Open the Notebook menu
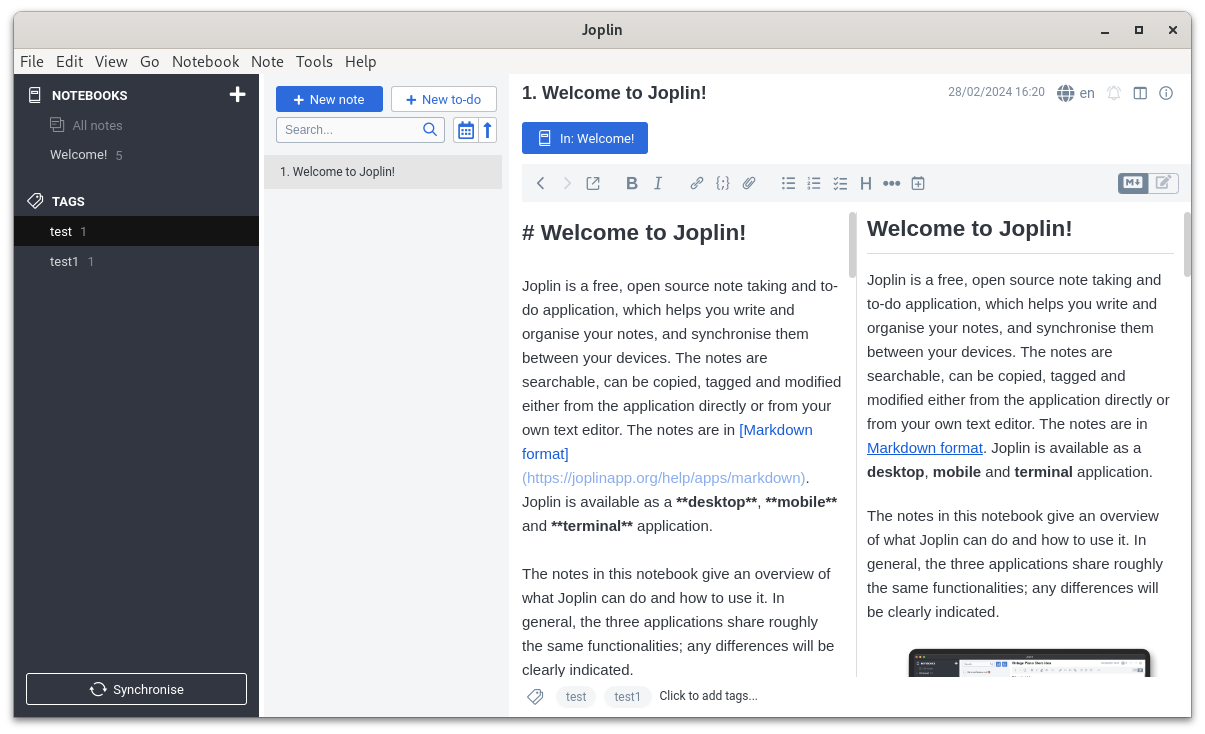Image resolution: width=1205 pixels, height=734 pixels. tap(205, 62)
